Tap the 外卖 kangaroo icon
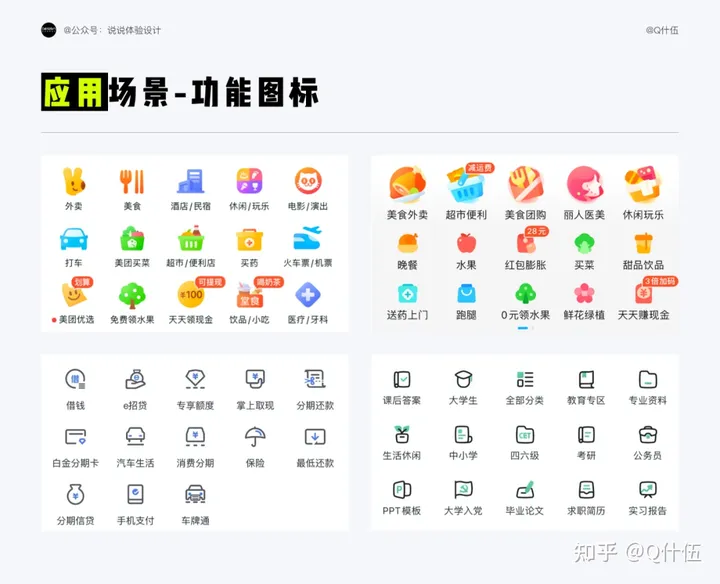This screenshot has width=720, height=584. (x=73, y=181)
